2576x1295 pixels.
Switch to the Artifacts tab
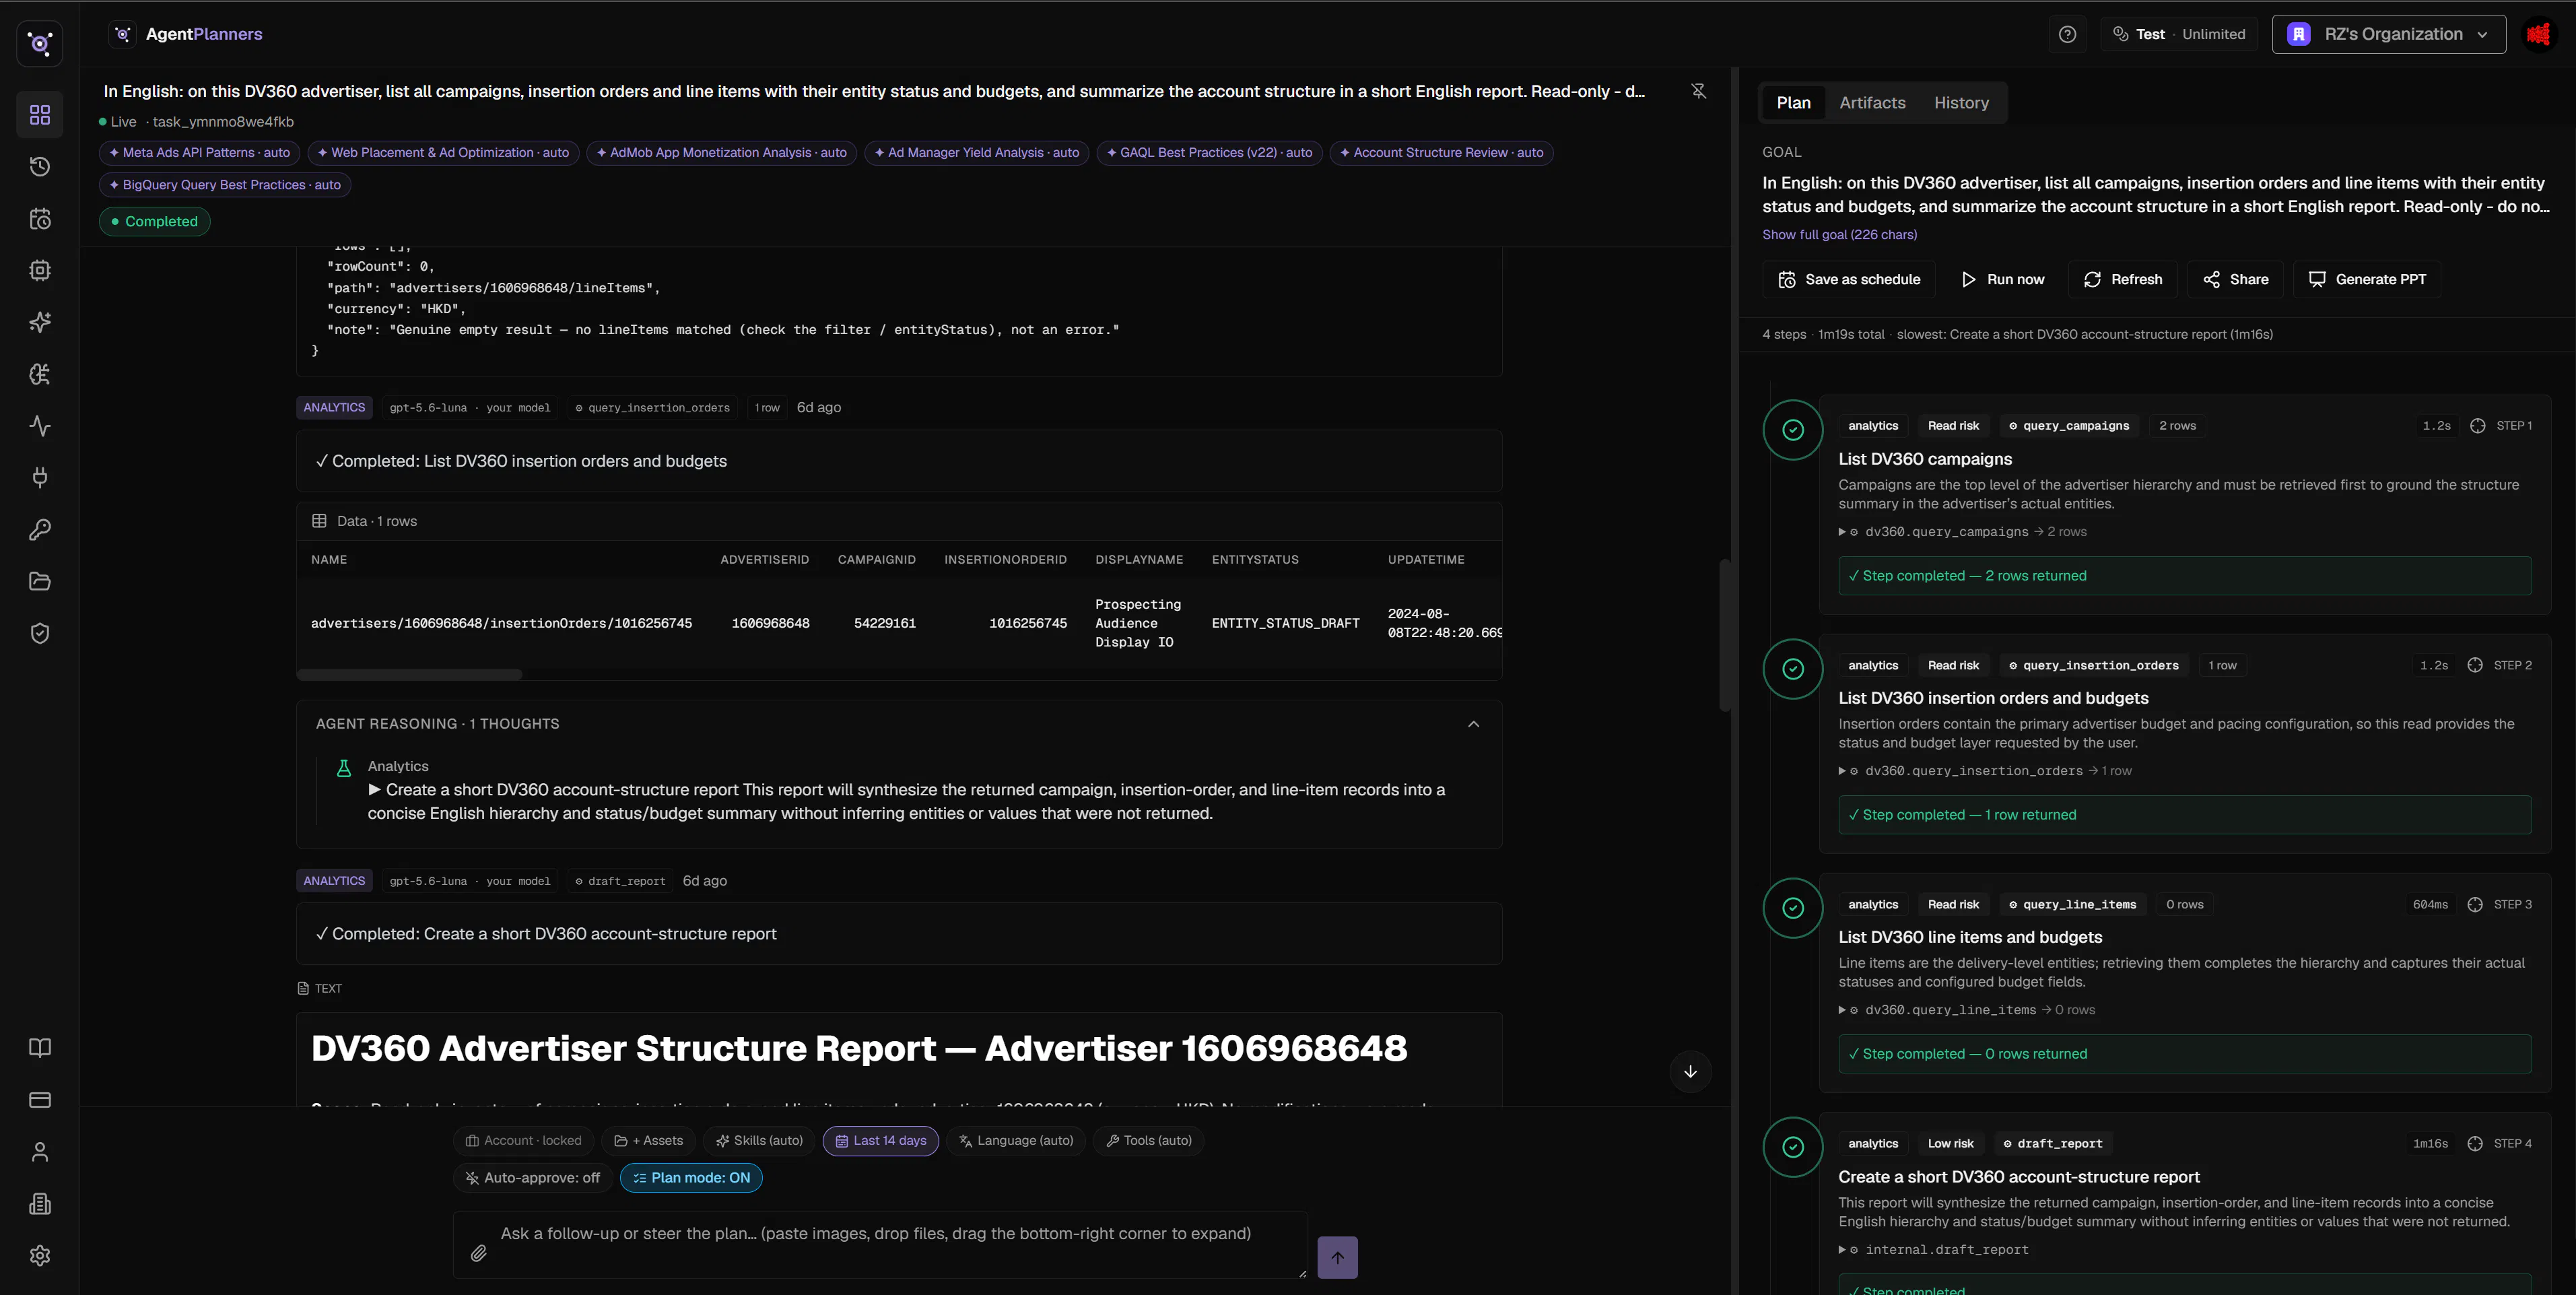click(1872, 103)
